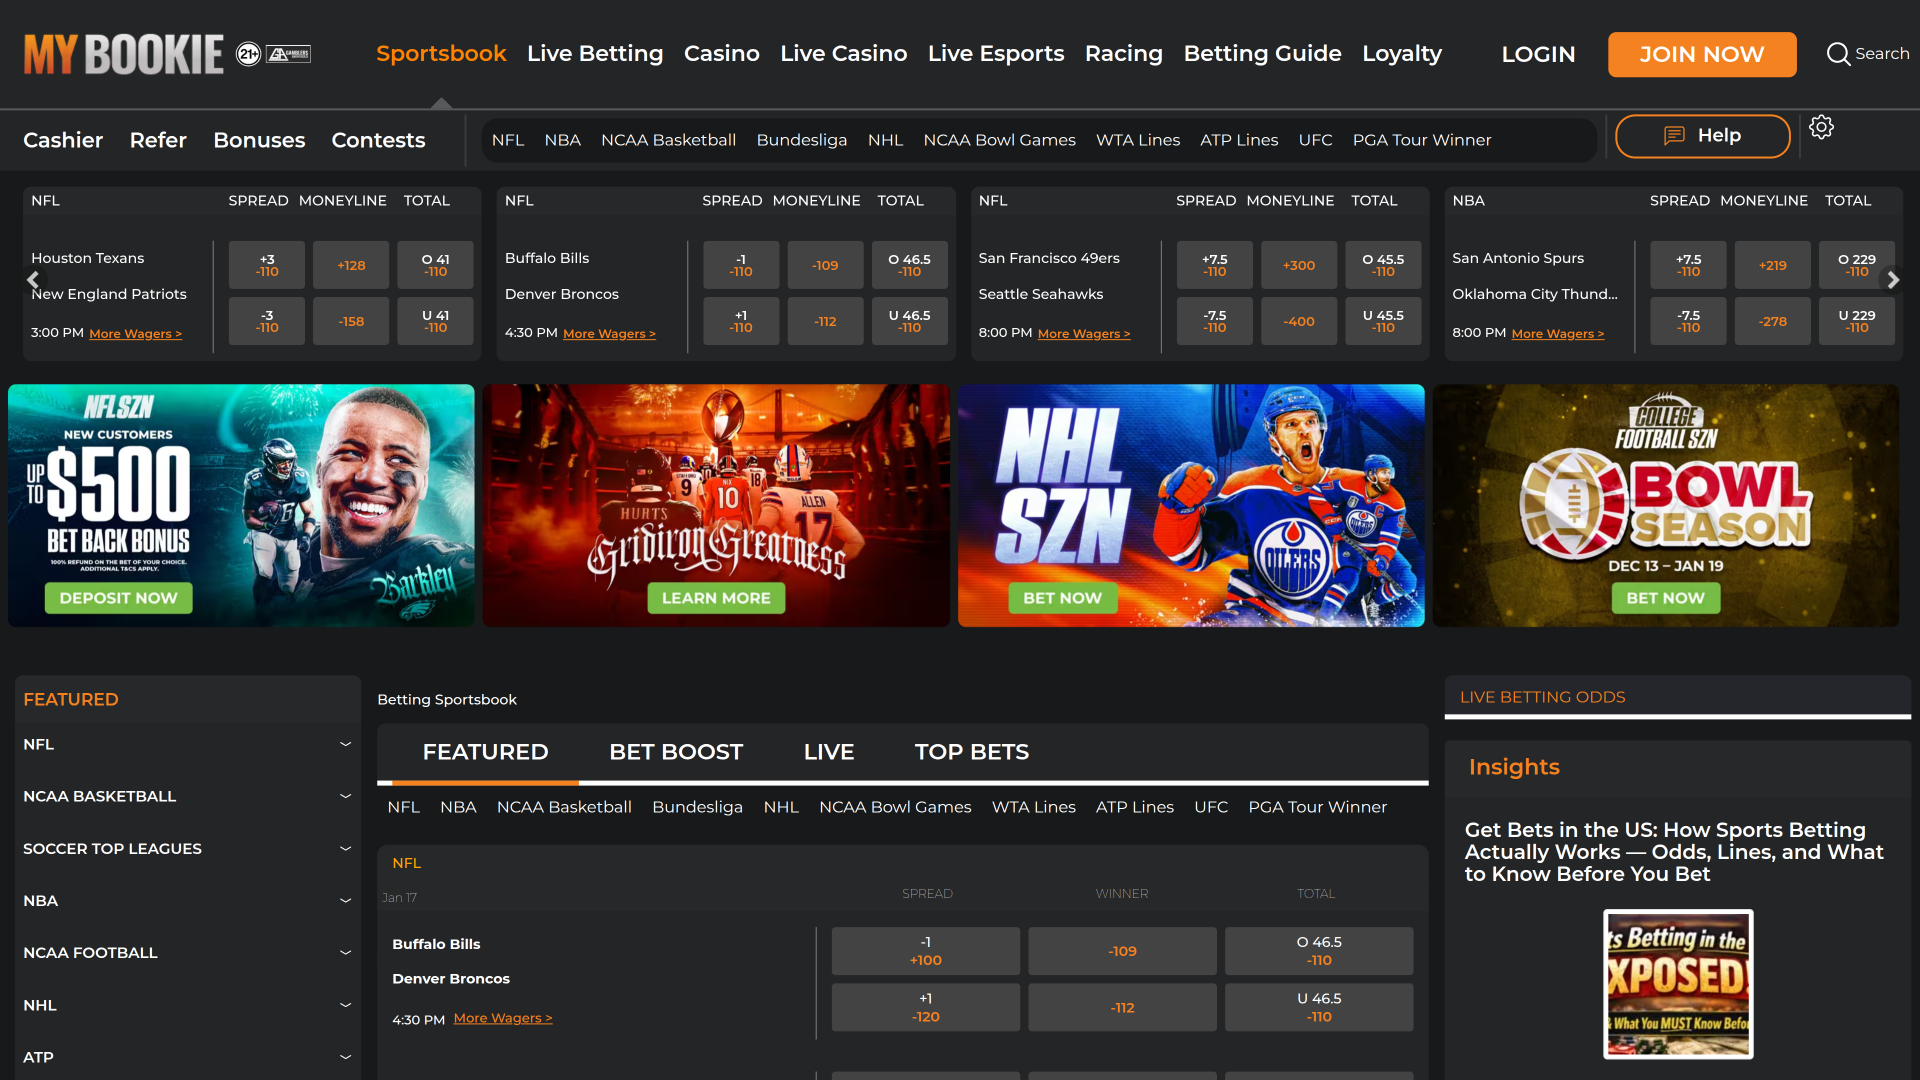This screenshot has width=1920, height=1080.
Task: Select Under 45.5 for 49ers-Seahawks
Action: point(1383,320)
